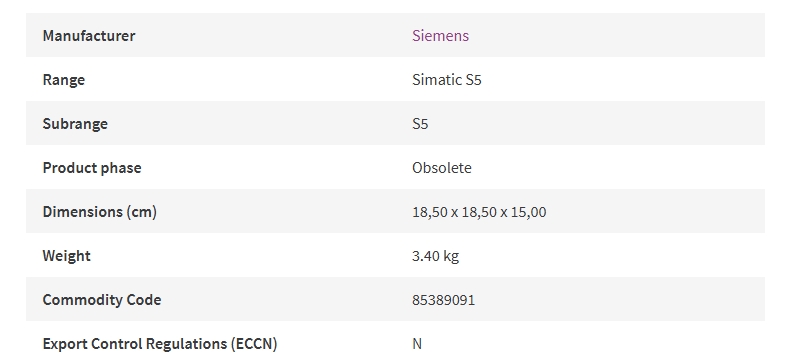791x364 pixels.
Task: Select the S5 subrange value
Action: coord(420,124)
